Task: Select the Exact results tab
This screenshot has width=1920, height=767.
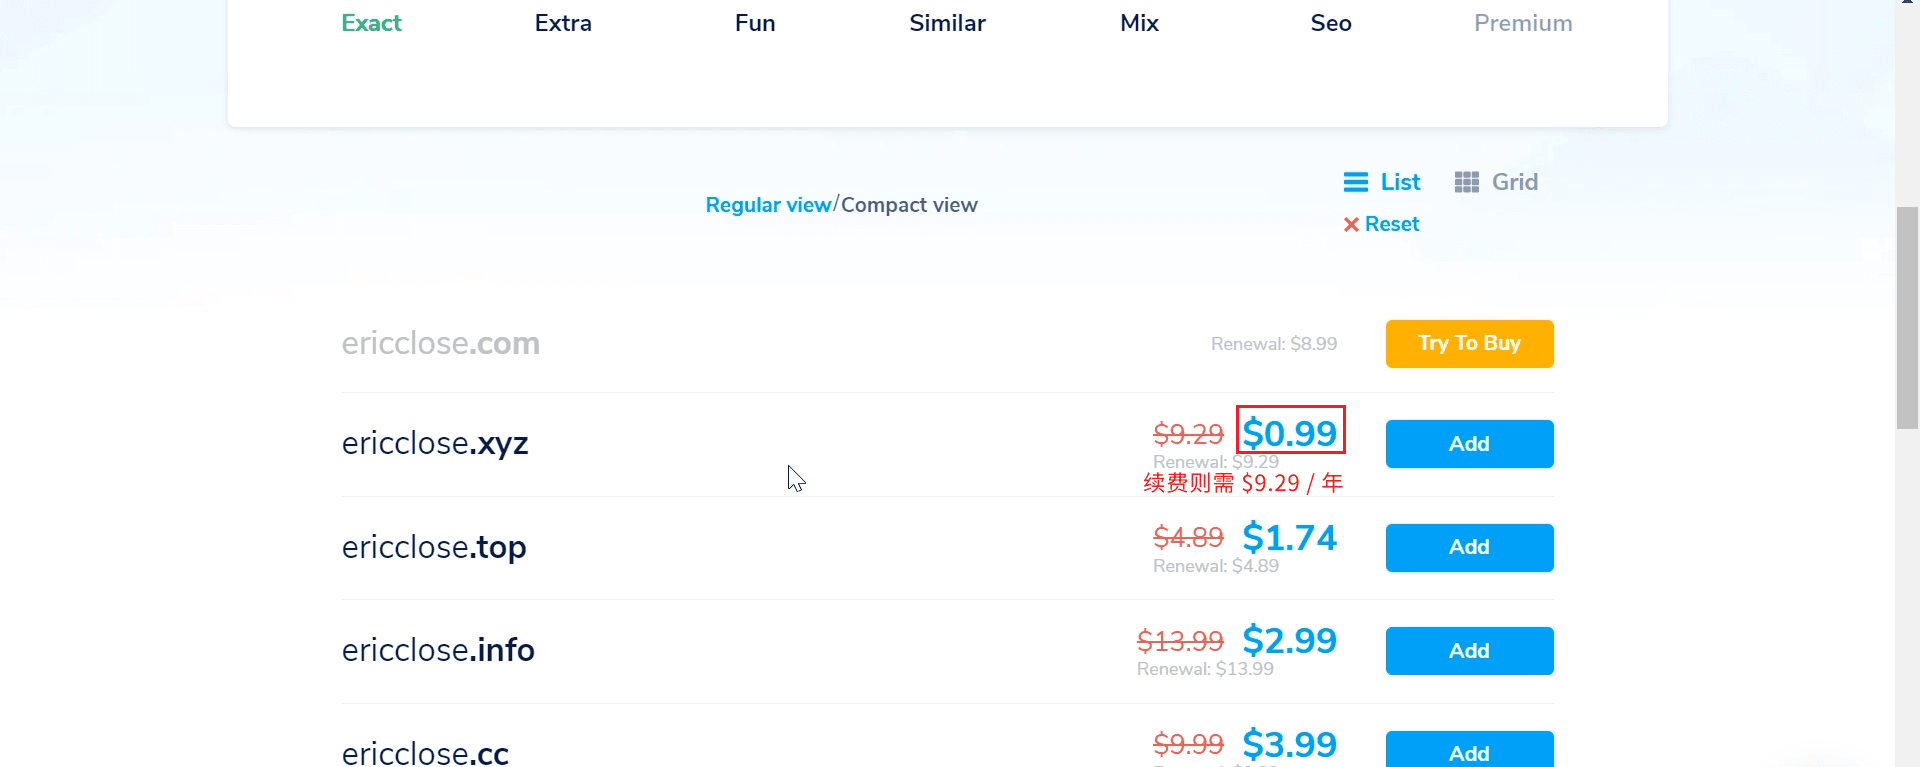Action: 371,23
